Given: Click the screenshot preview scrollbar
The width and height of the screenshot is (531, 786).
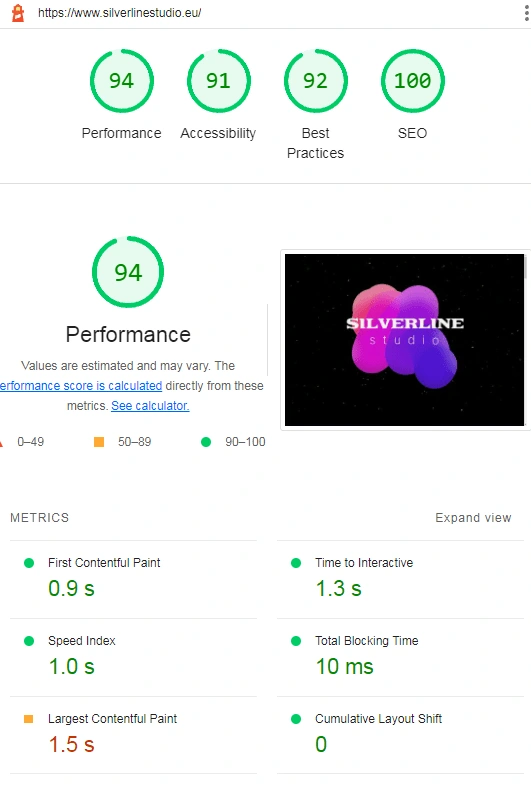Looking at the screenshot, I should pos(525,266).
